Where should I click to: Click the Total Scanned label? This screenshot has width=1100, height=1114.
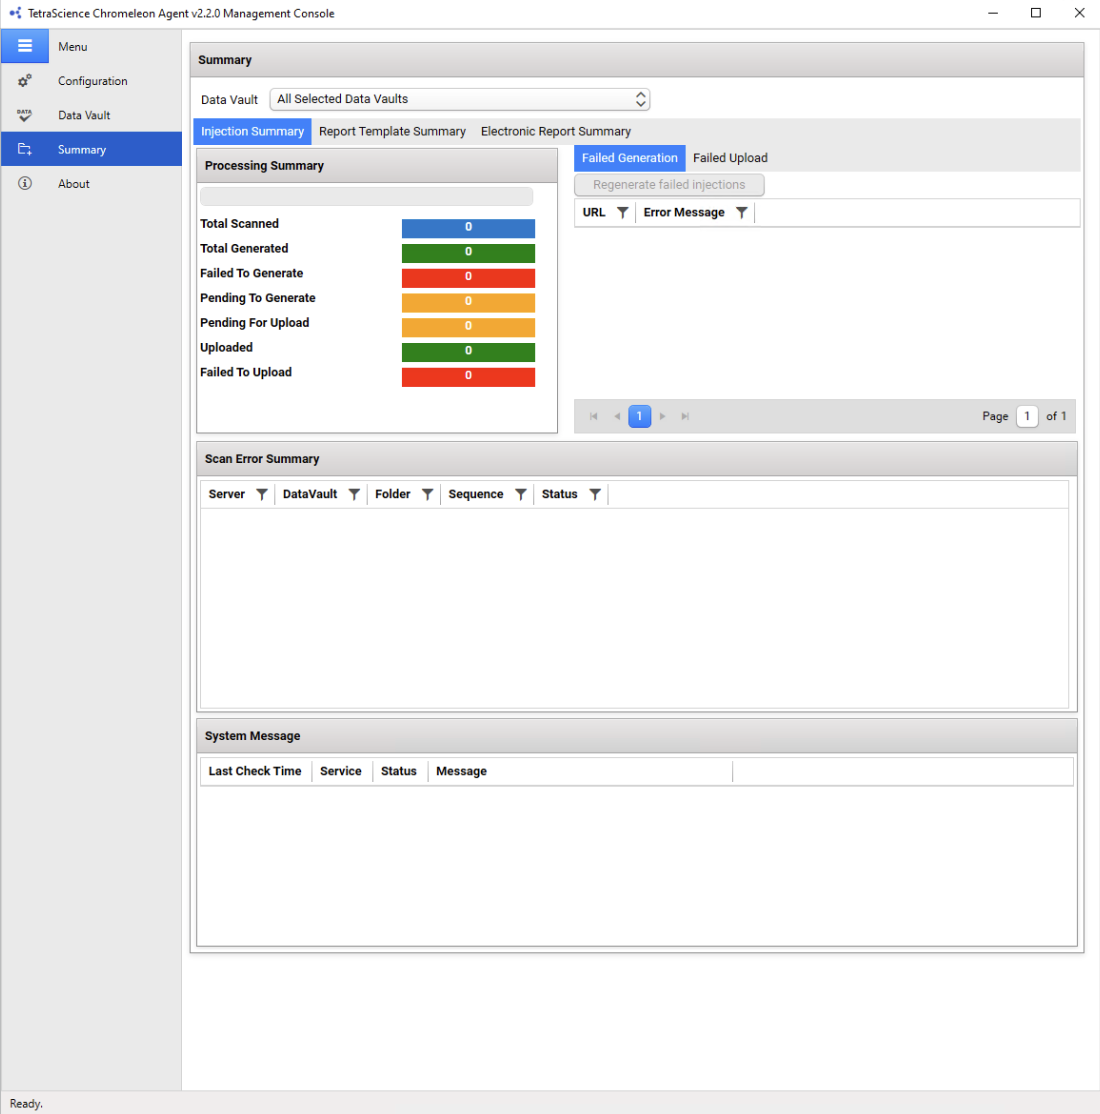point(239,224)
